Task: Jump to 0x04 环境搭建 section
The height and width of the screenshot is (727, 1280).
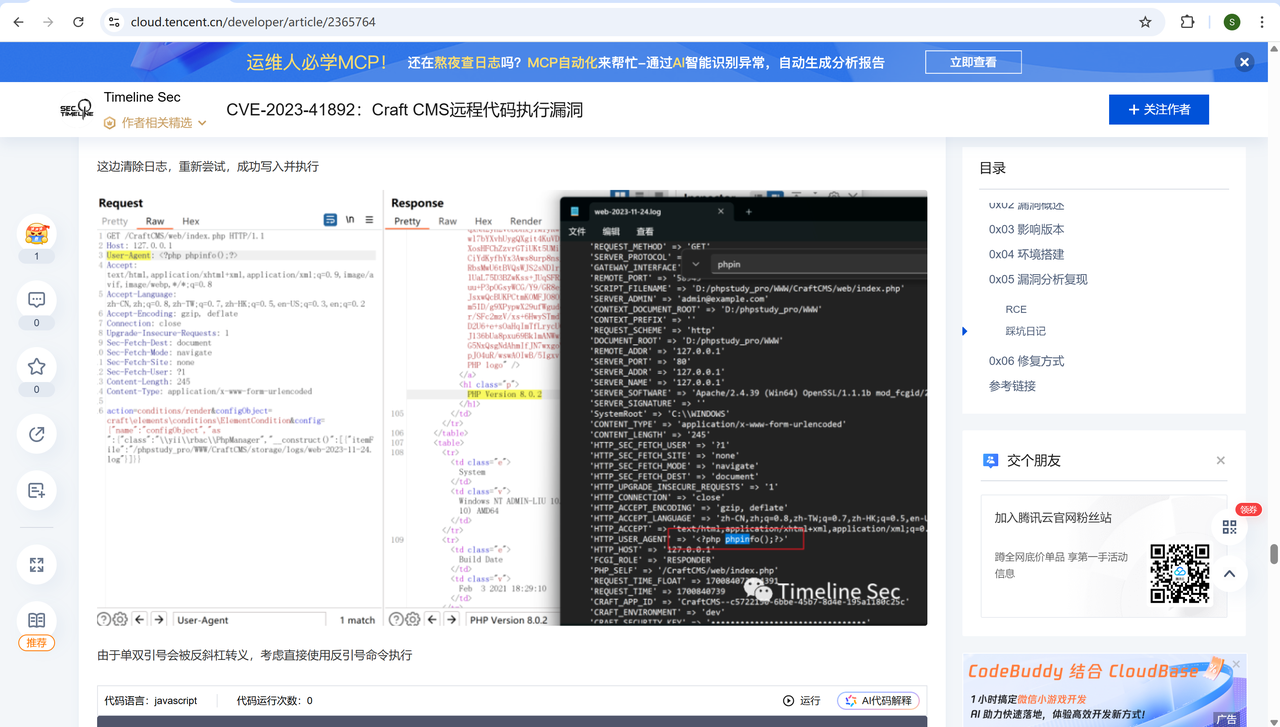Action: click(1026, 254)
